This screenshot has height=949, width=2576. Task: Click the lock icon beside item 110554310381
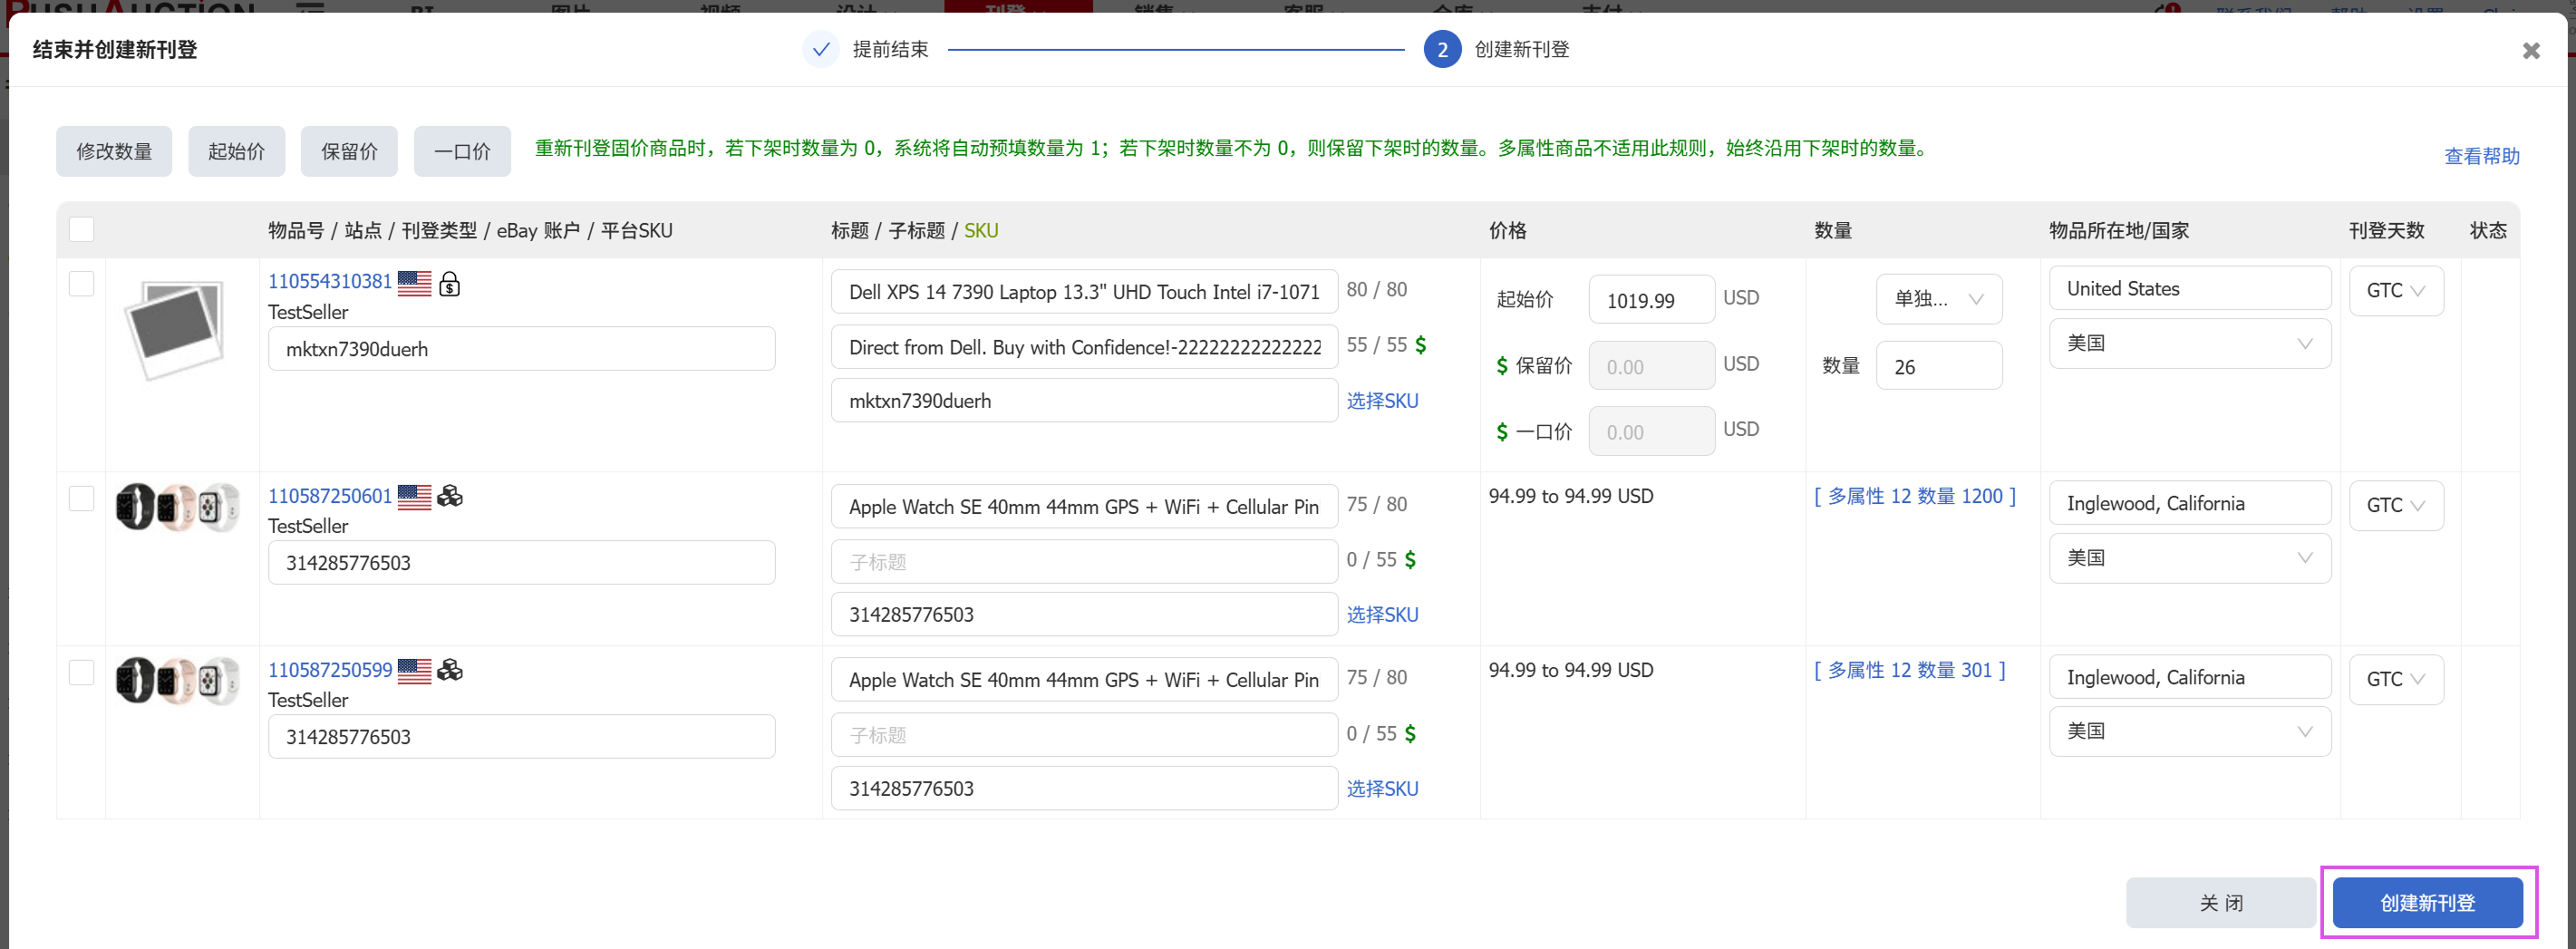coord(450,284)
